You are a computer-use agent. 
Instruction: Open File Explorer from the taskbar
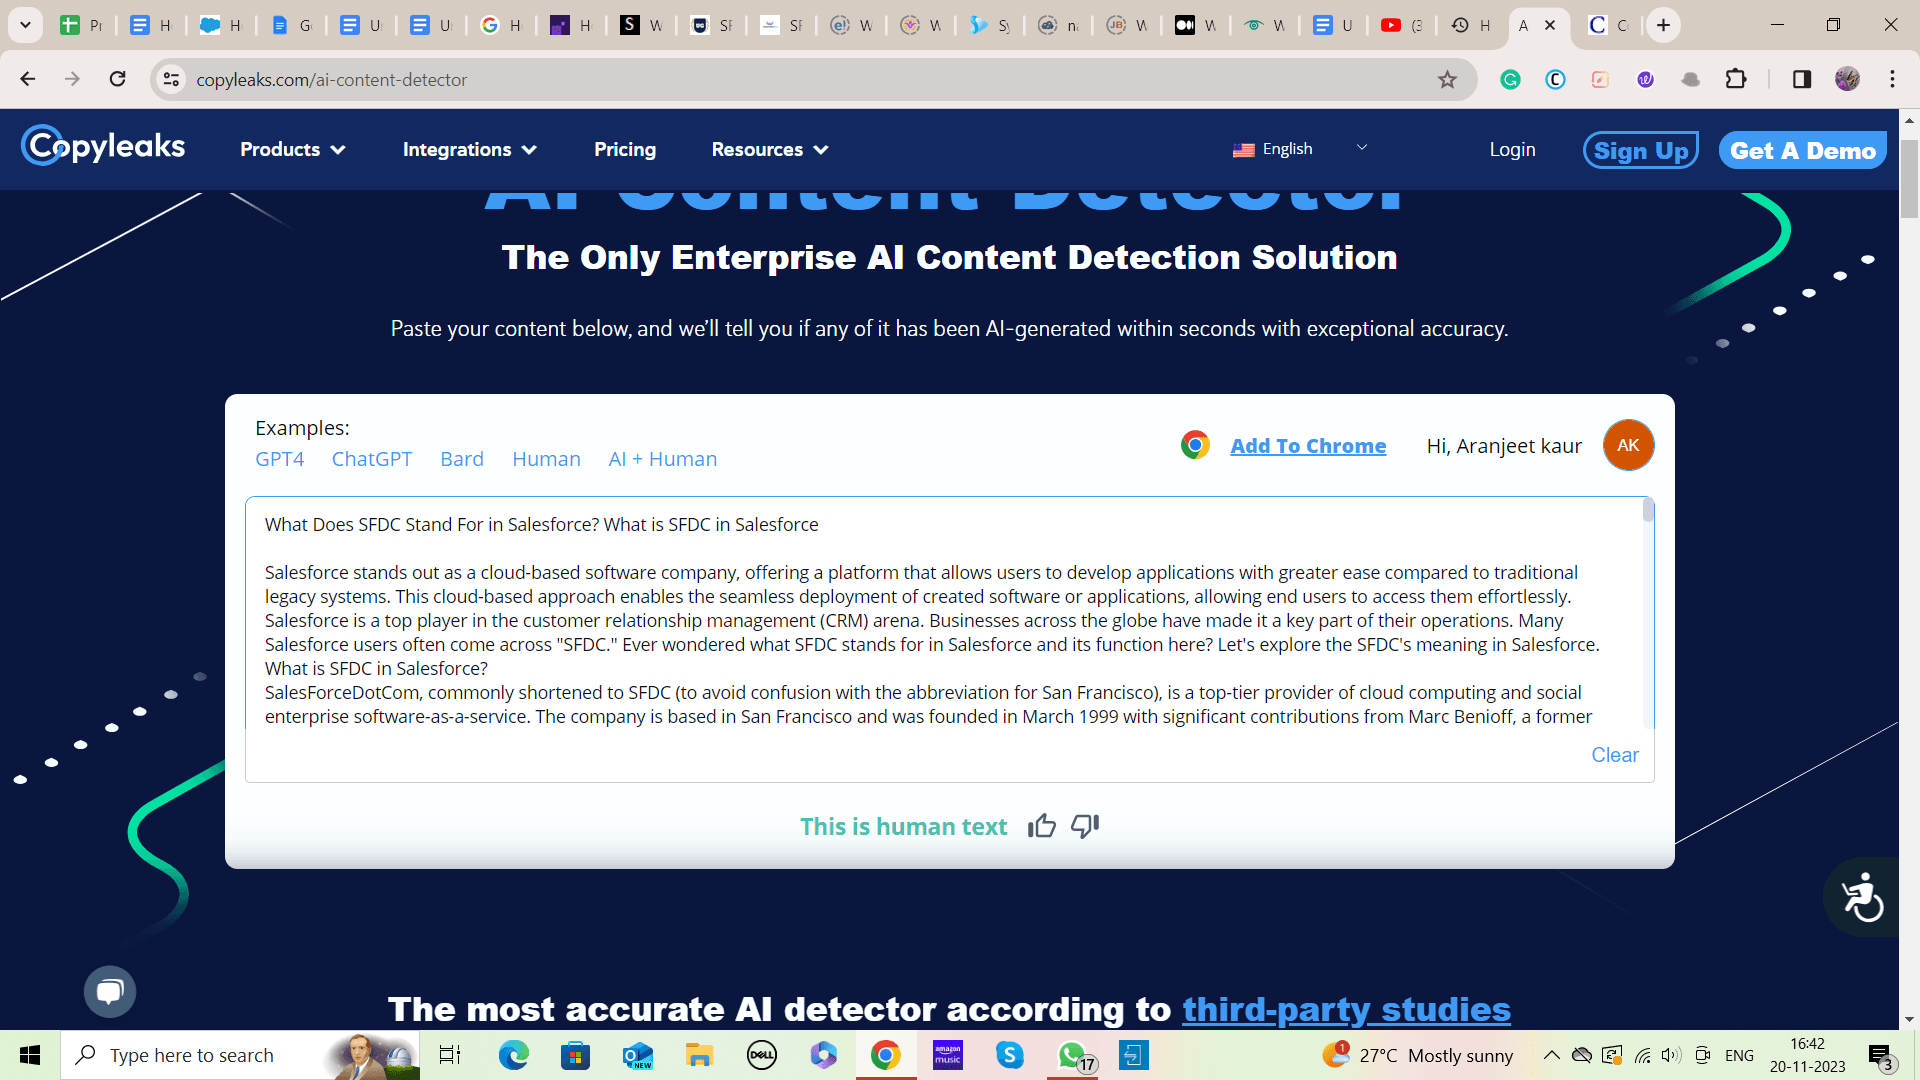point(699,1055)
